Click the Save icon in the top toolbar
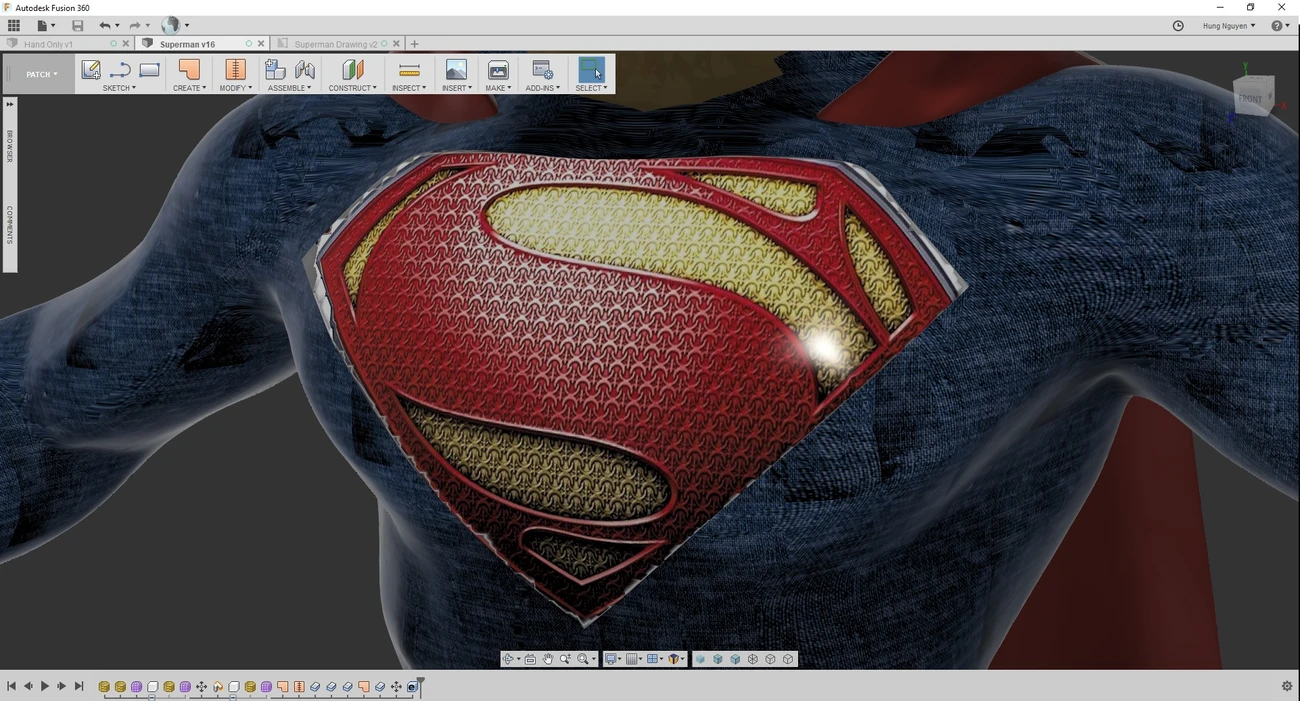Screen dimensions: 1300x701 pyautogui.click(x=77, y=25)
